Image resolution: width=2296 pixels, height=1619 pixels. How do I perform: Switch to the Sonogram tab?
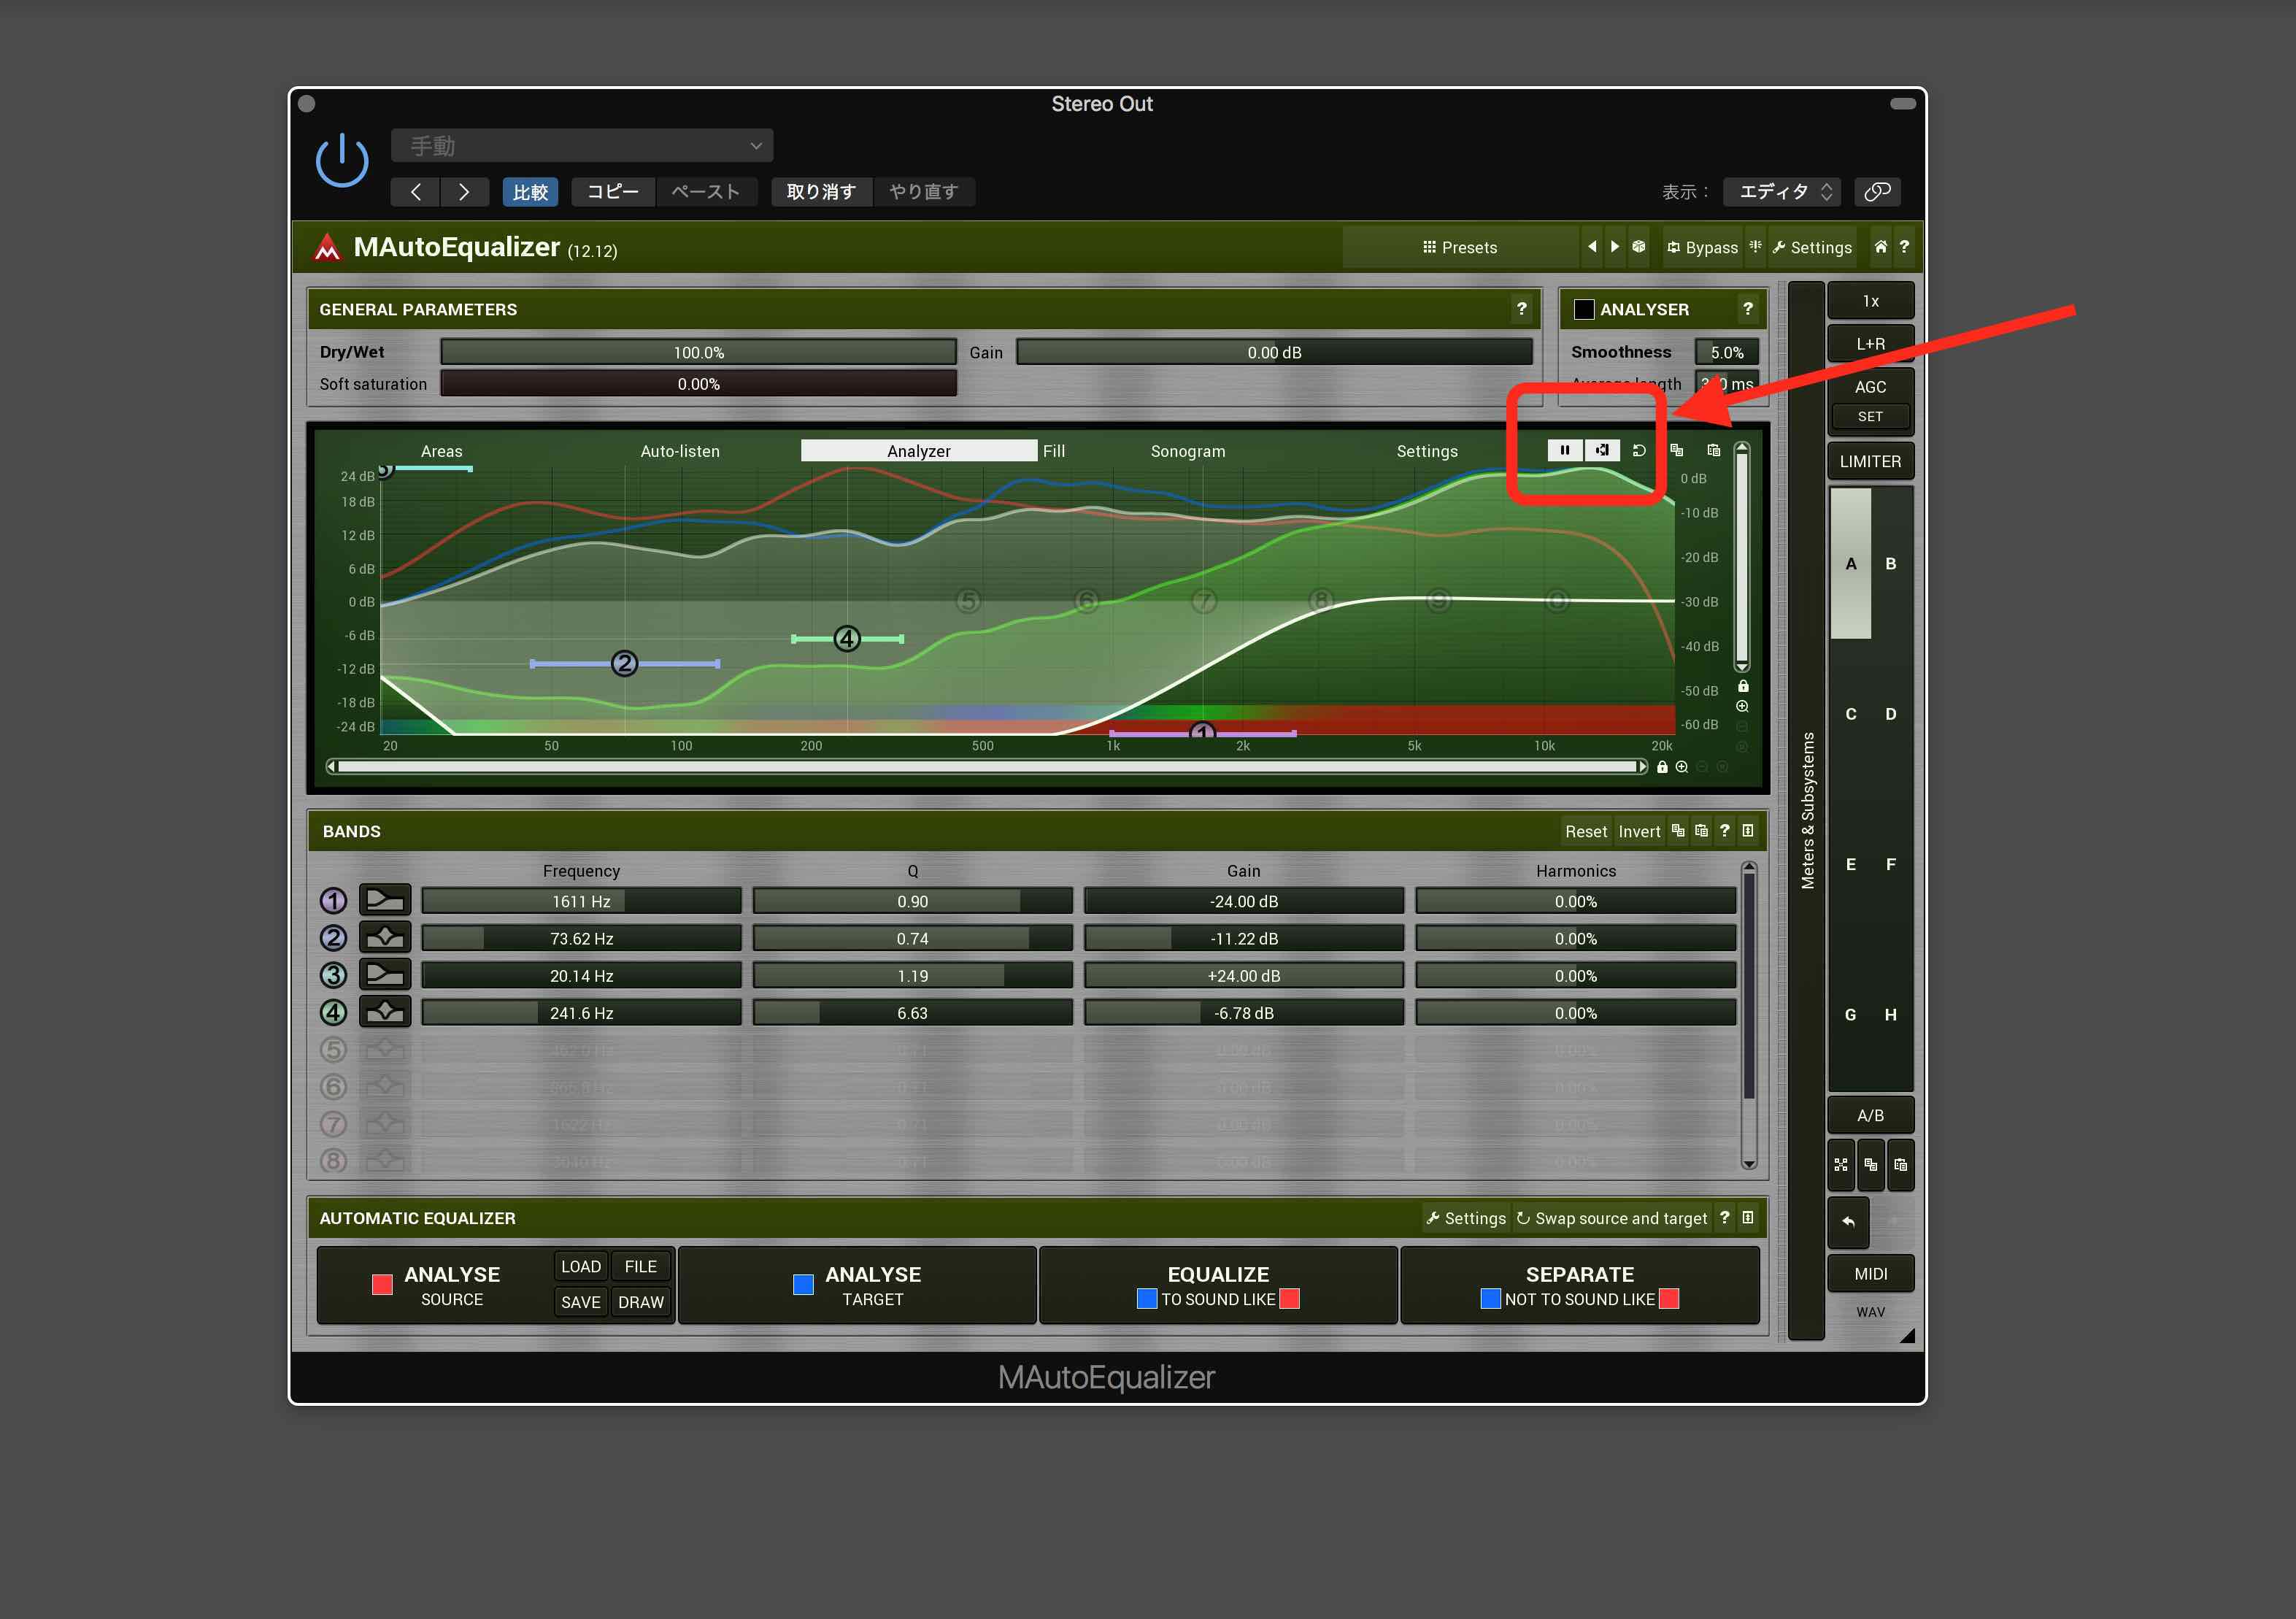1187,451
